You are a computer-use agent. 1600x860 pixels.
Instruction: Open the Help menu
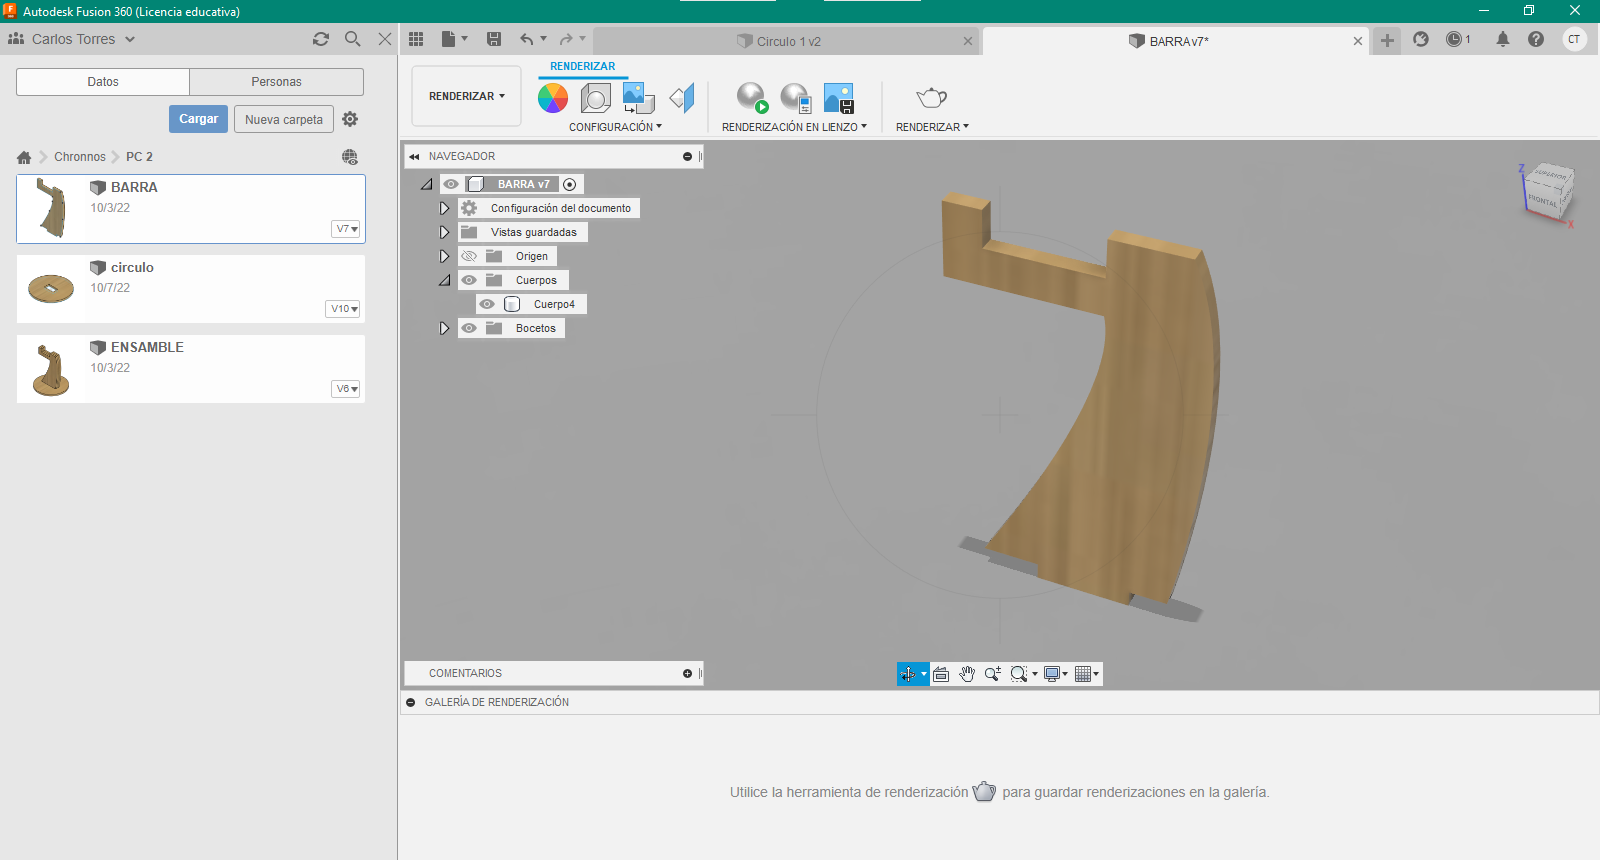point(1536,39)
